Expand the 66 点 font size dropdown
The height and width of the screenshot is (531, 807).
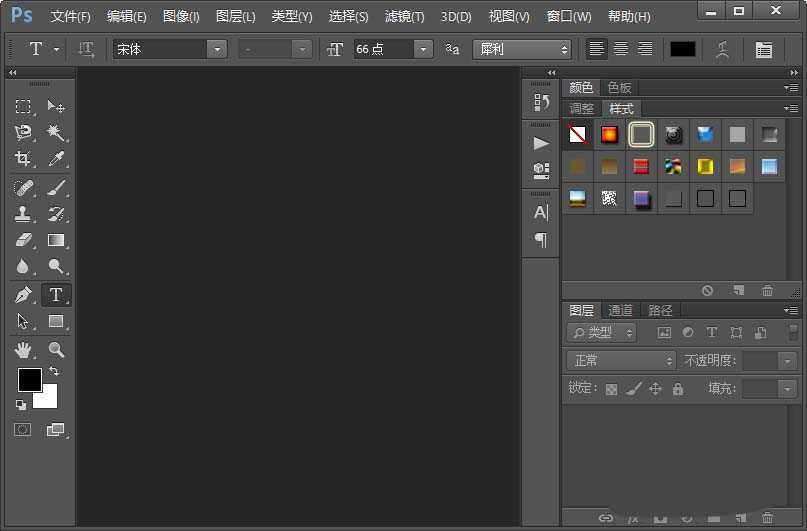click(423, 49)
